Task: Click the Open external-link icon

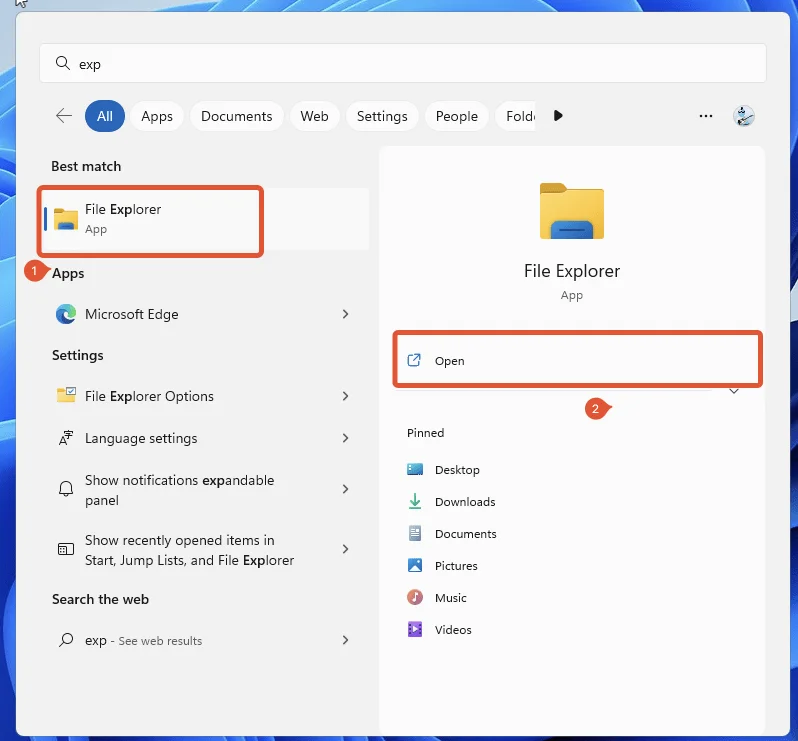Action: (414, 360)
